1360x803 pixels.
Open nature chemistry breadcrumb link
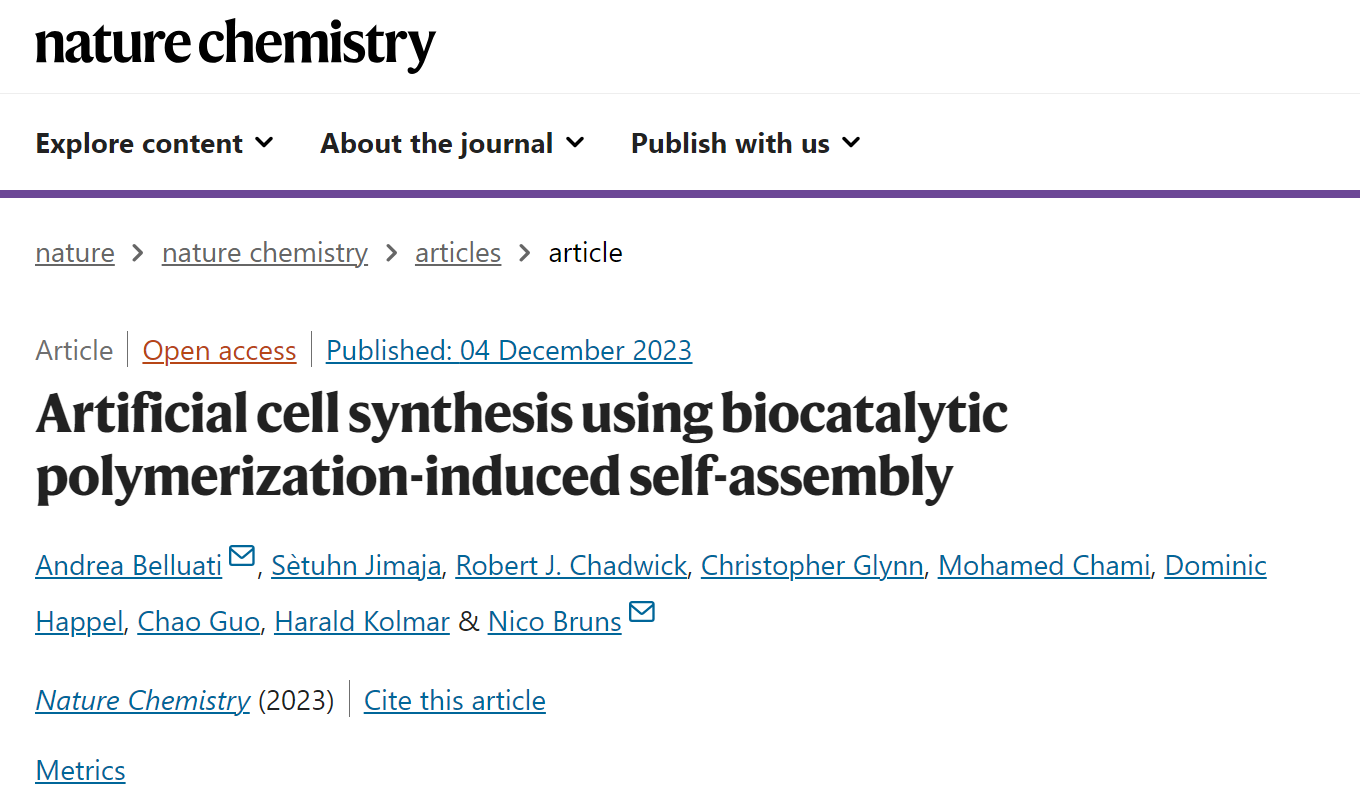[x=265, y=253]
